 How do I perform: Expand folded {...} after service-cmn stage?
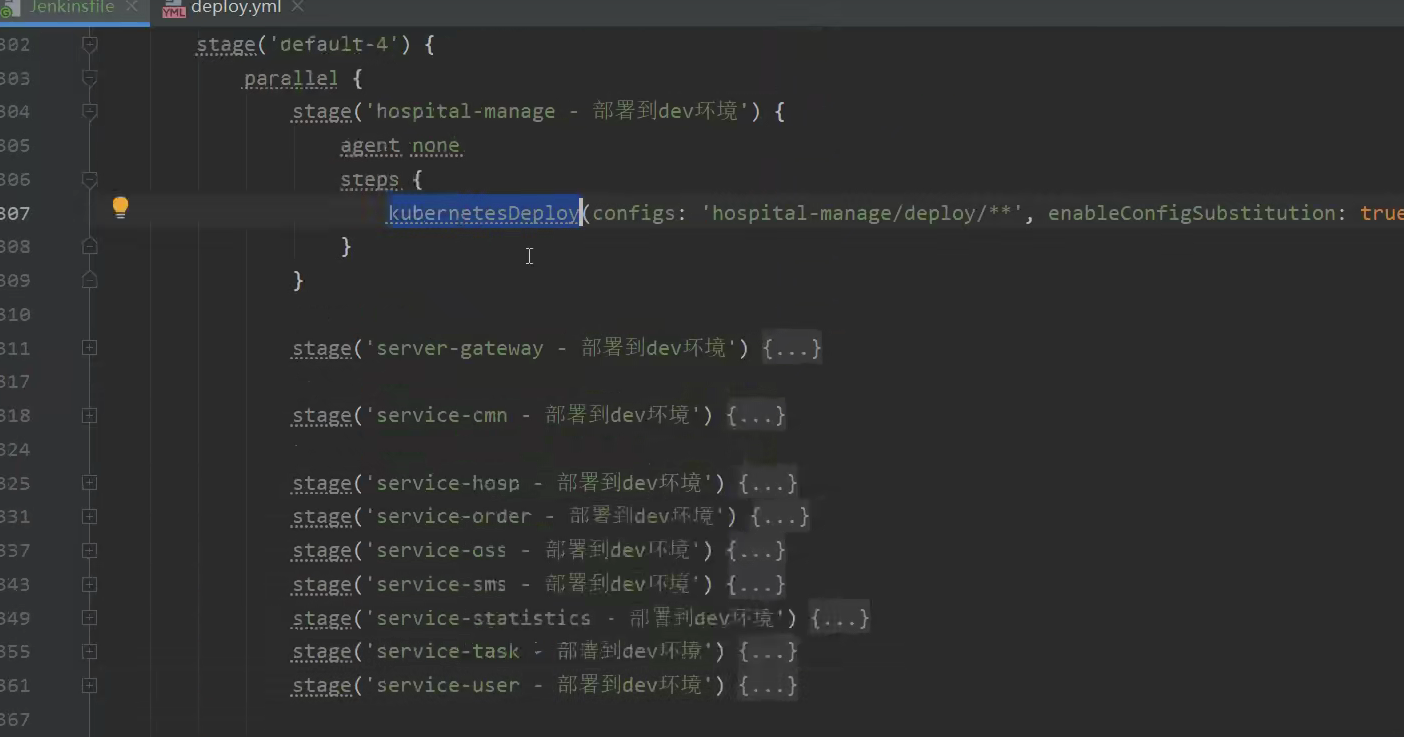coord(756,415)
